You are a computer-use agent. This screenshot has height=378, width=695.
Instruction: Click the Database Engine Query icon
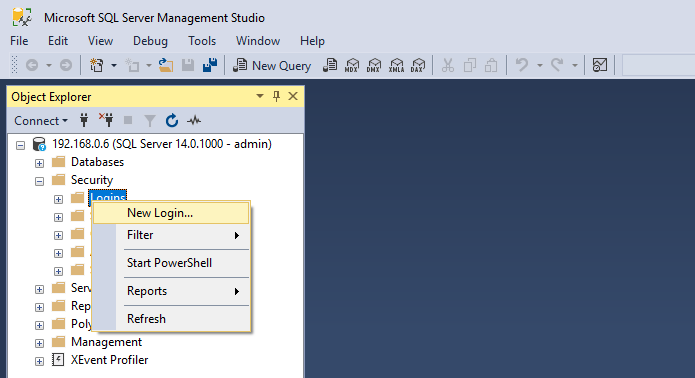point(330,66)
